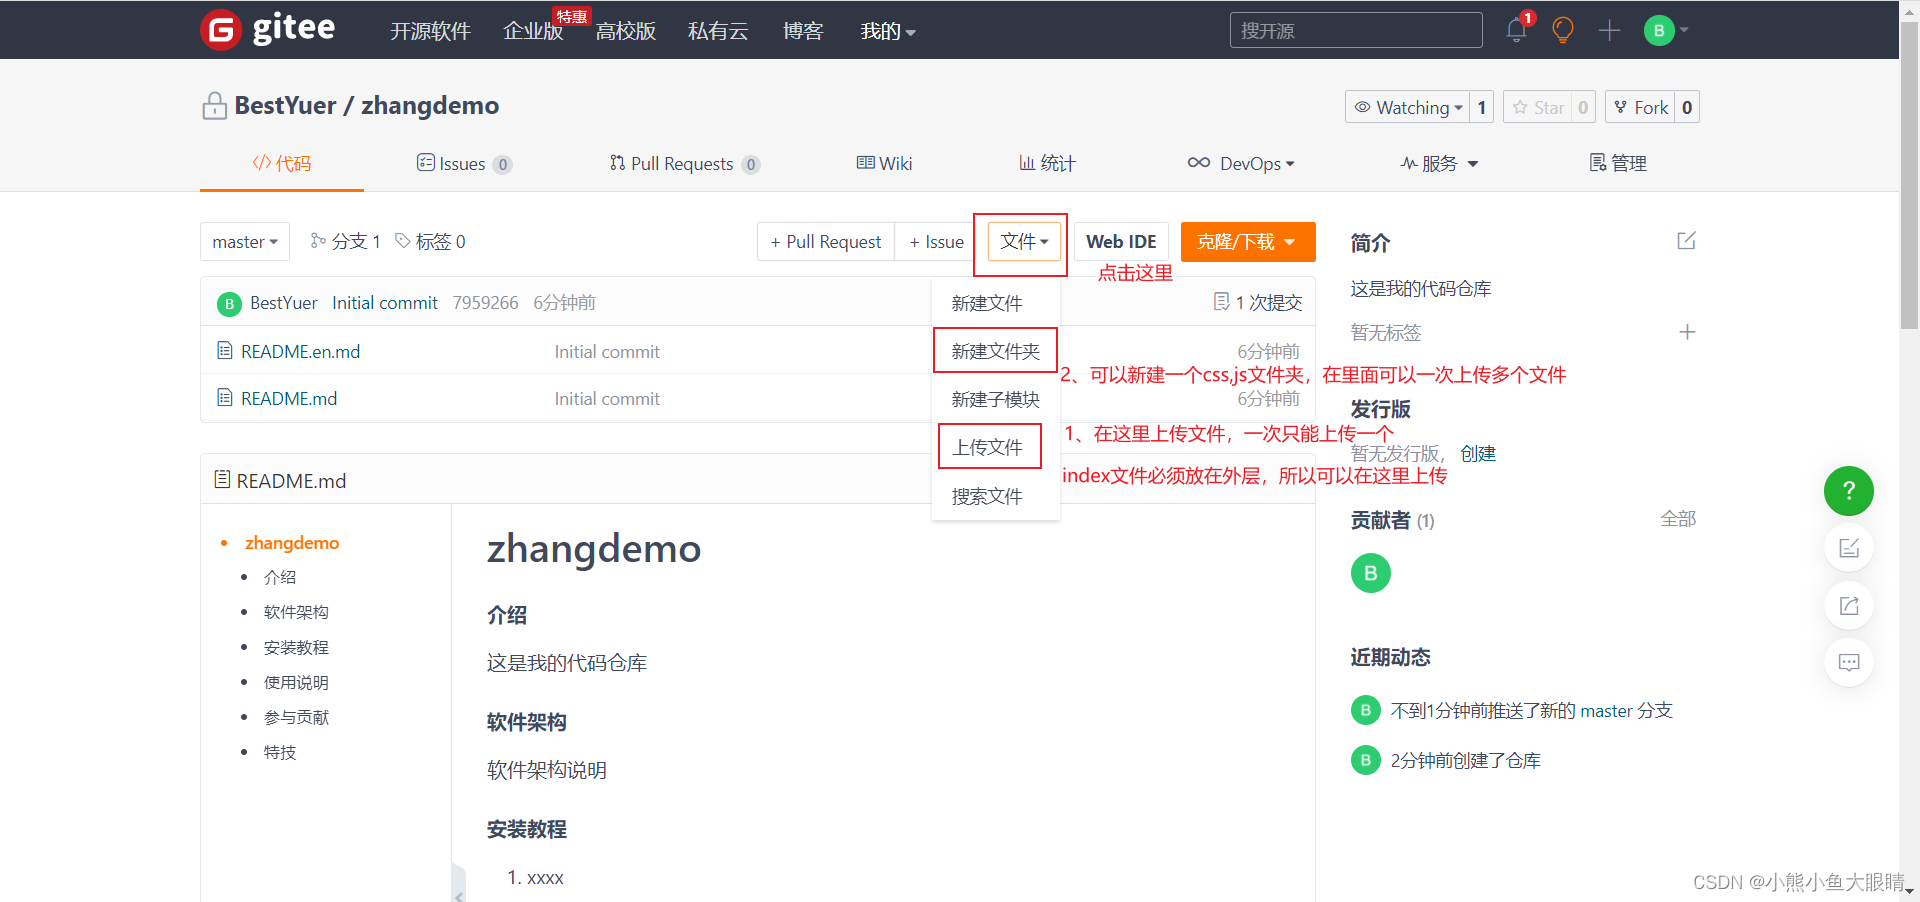1920x902 pixels.
Task: Click the green help question button
Action: click(1849, 491)
